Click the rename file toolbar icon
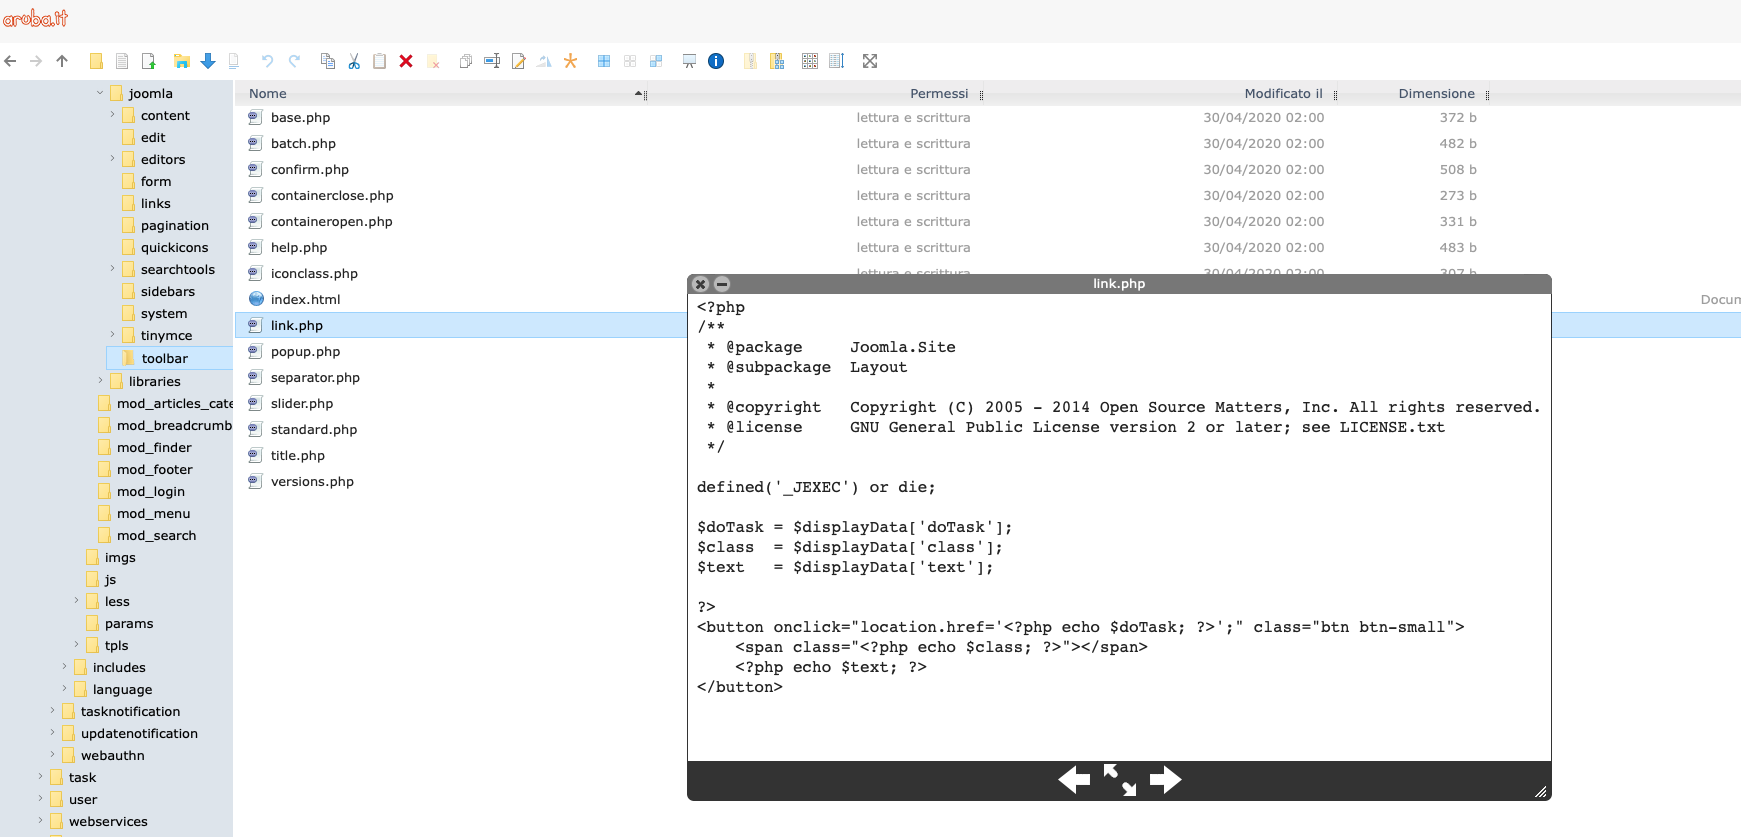 point(492,61)
